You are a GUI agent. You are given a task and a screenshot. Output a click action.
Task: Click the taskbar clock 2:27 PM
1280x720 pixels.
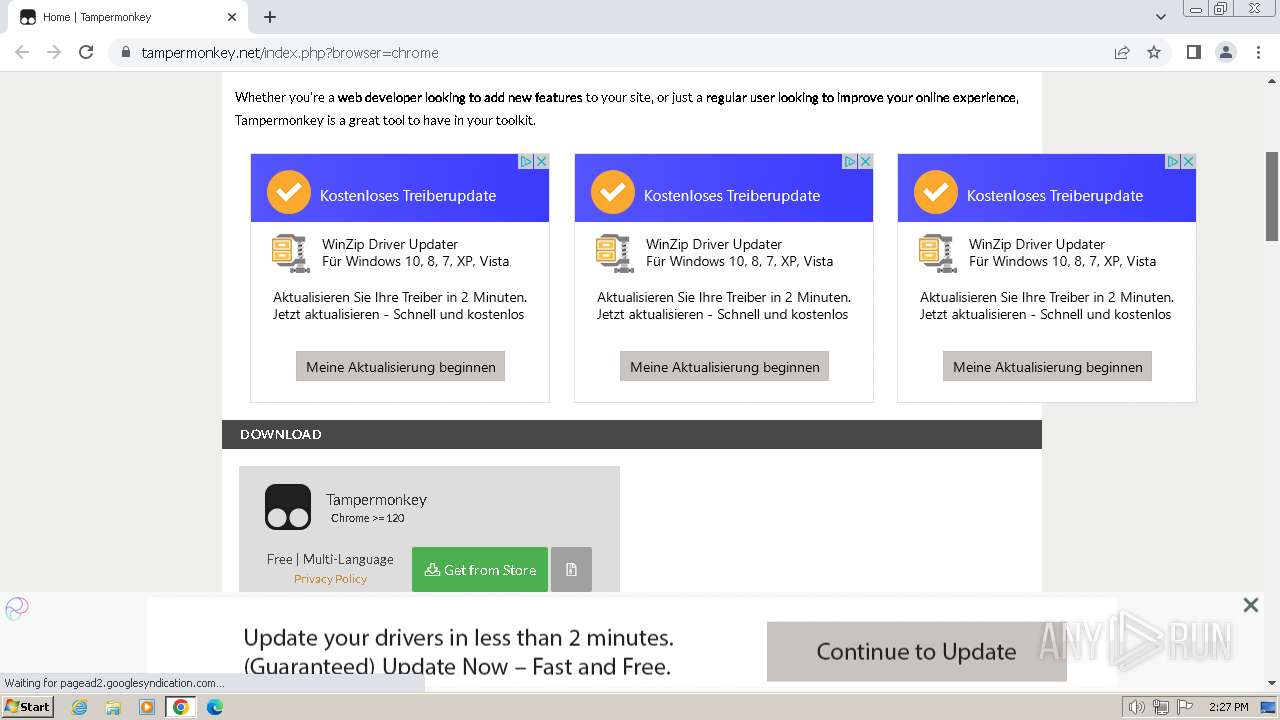pyautogui.click(x=1229, y=707)
